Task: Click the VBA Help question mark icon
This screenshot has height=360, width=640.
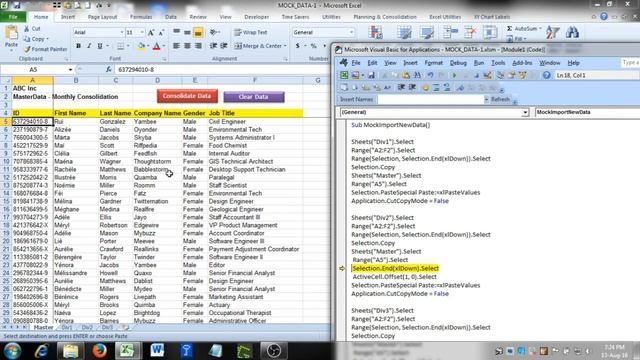Action: tap(547, 75)
